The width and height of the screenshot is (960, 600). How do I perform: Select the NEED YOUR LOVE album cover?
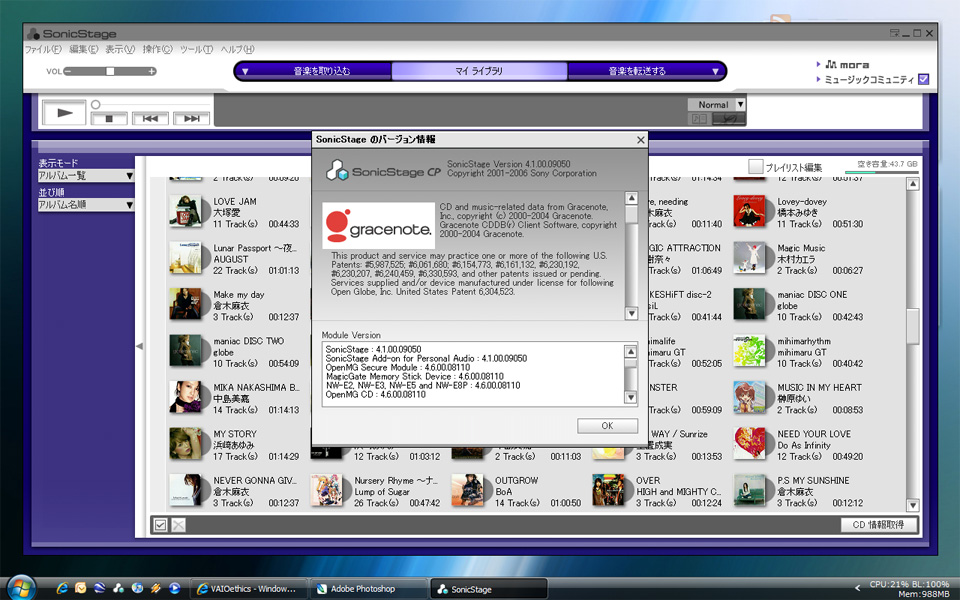pos(749,444)
